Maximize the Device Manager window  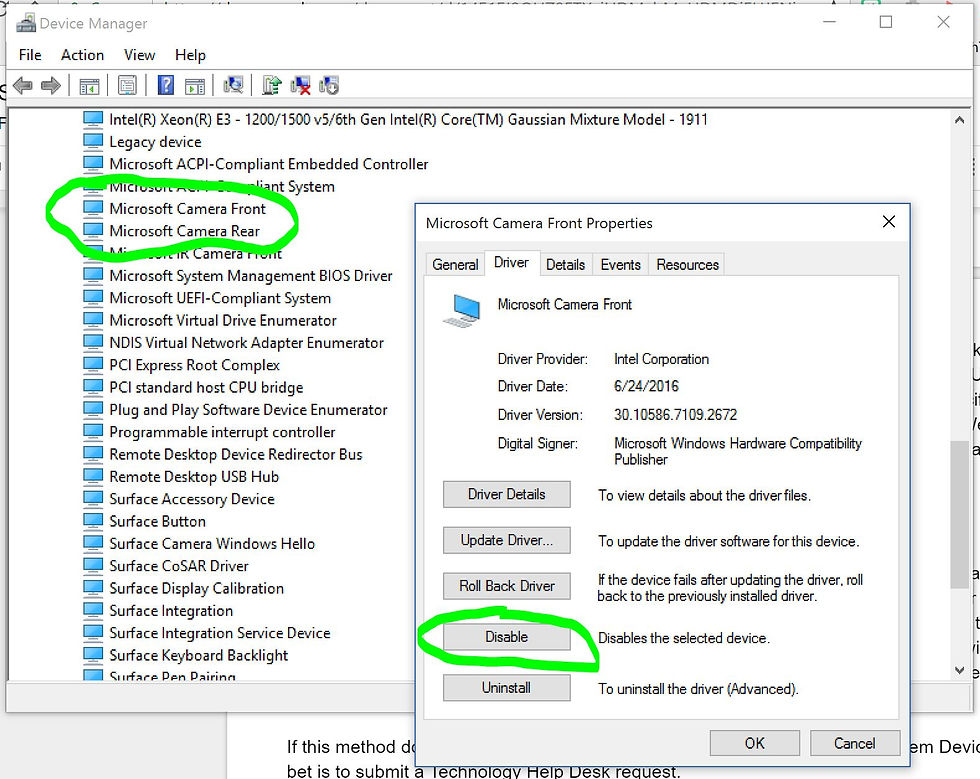click(x=886, y=23)
